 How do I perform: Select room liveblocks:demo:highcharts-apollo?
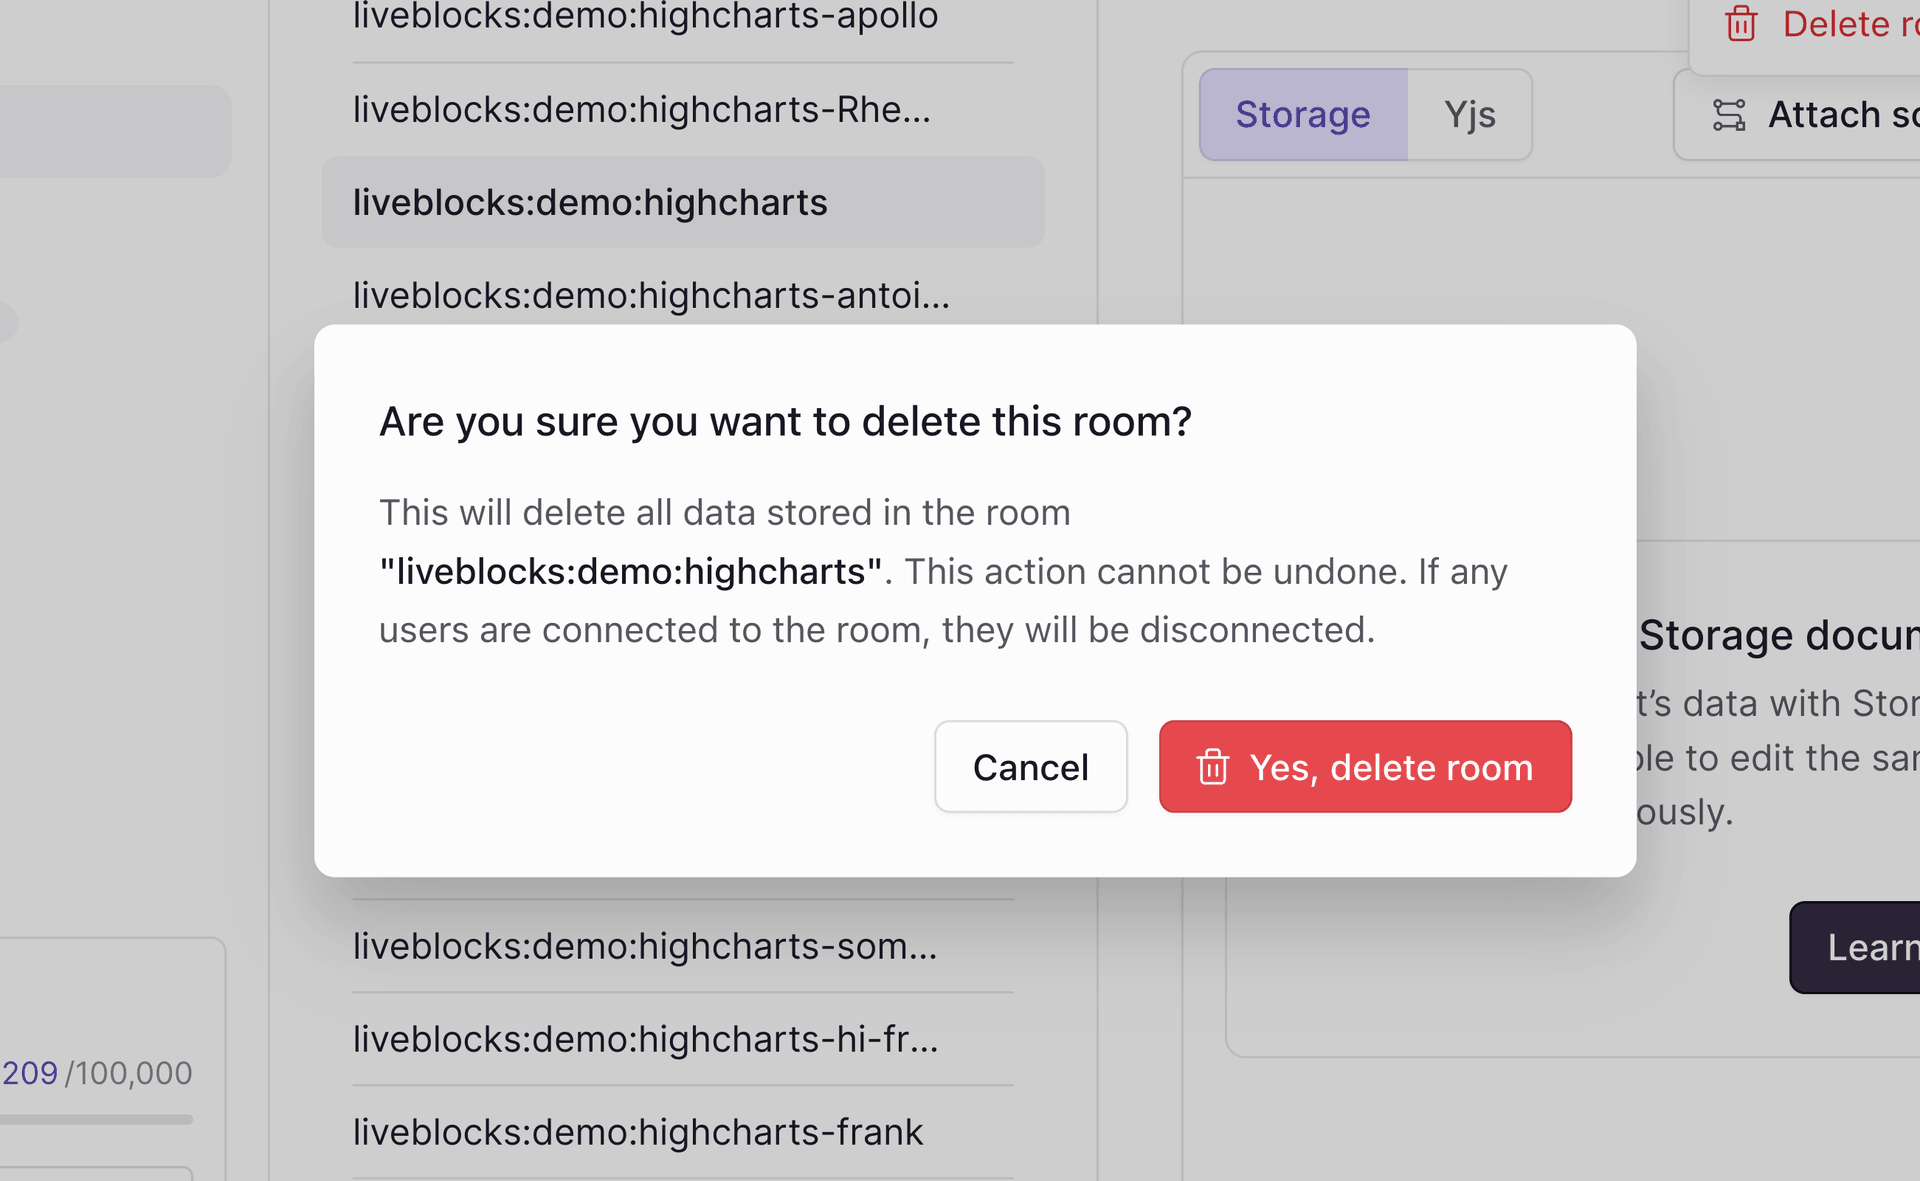click(x=645, y=17)
